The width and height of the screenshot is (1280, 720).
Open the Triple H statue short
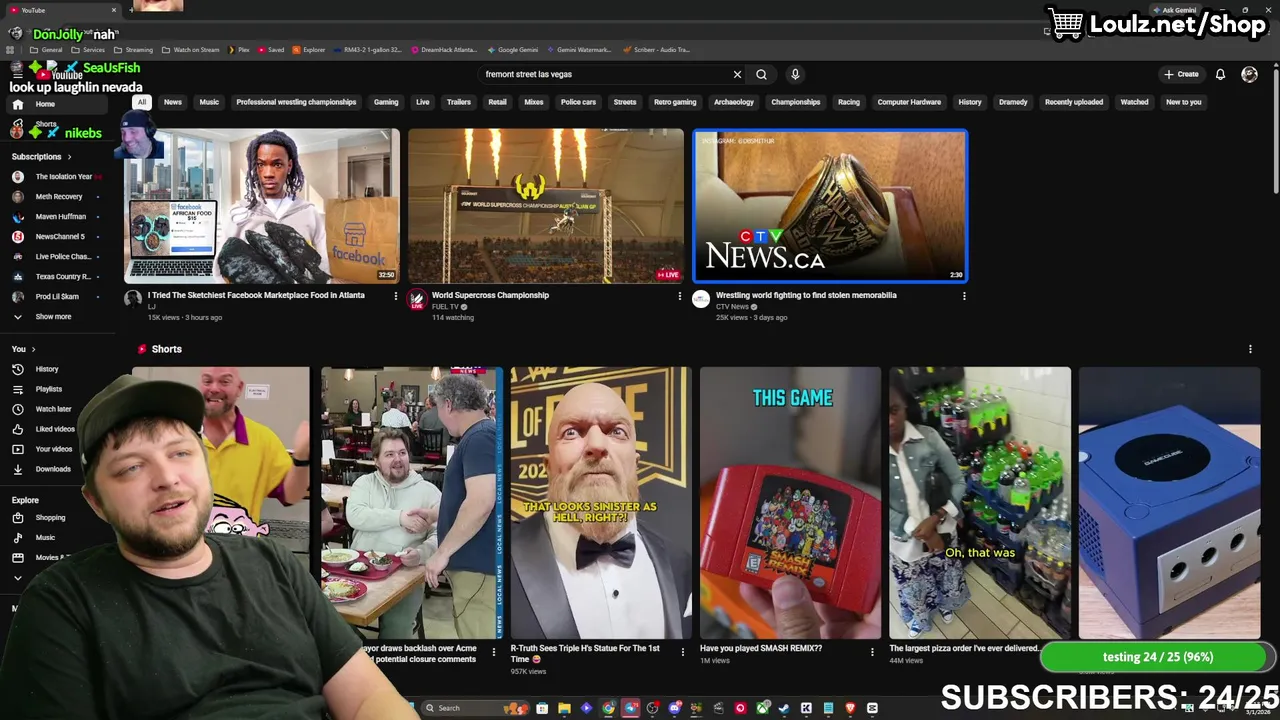(600, 503)
